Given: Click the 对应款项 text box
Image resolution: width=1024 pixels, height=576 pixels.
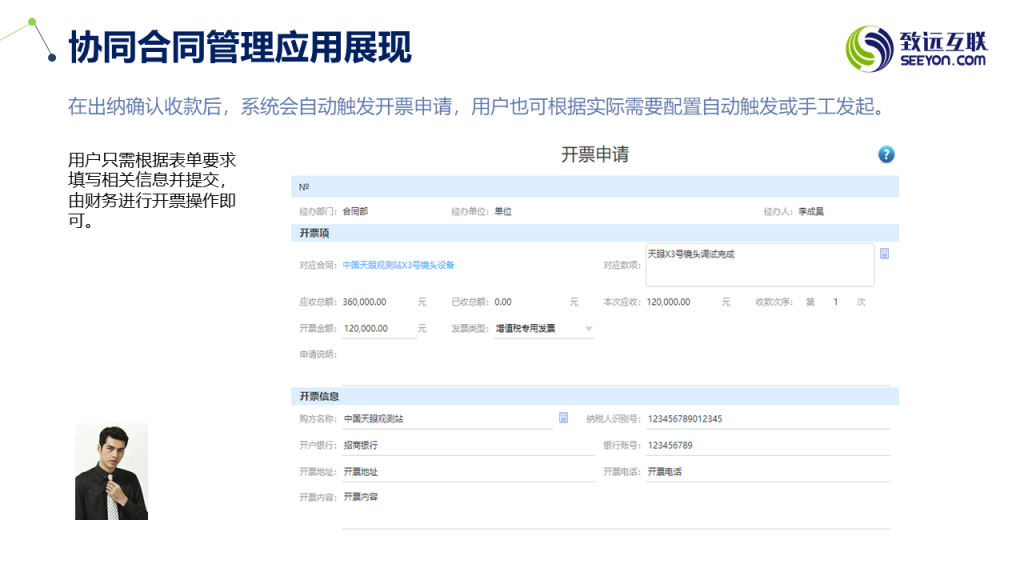Looking at the screenshot, I should point(758,265).
